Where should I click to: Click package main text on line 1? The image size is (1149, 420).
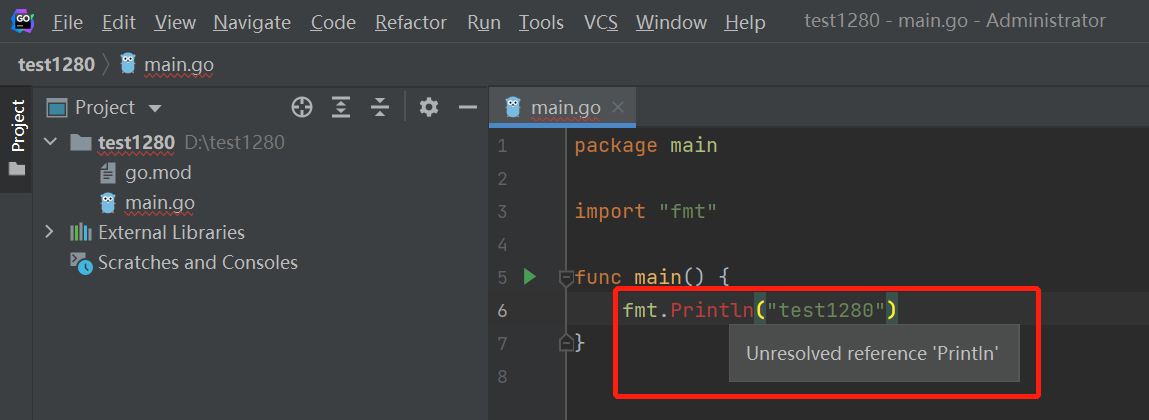click(x=646, y=146)
